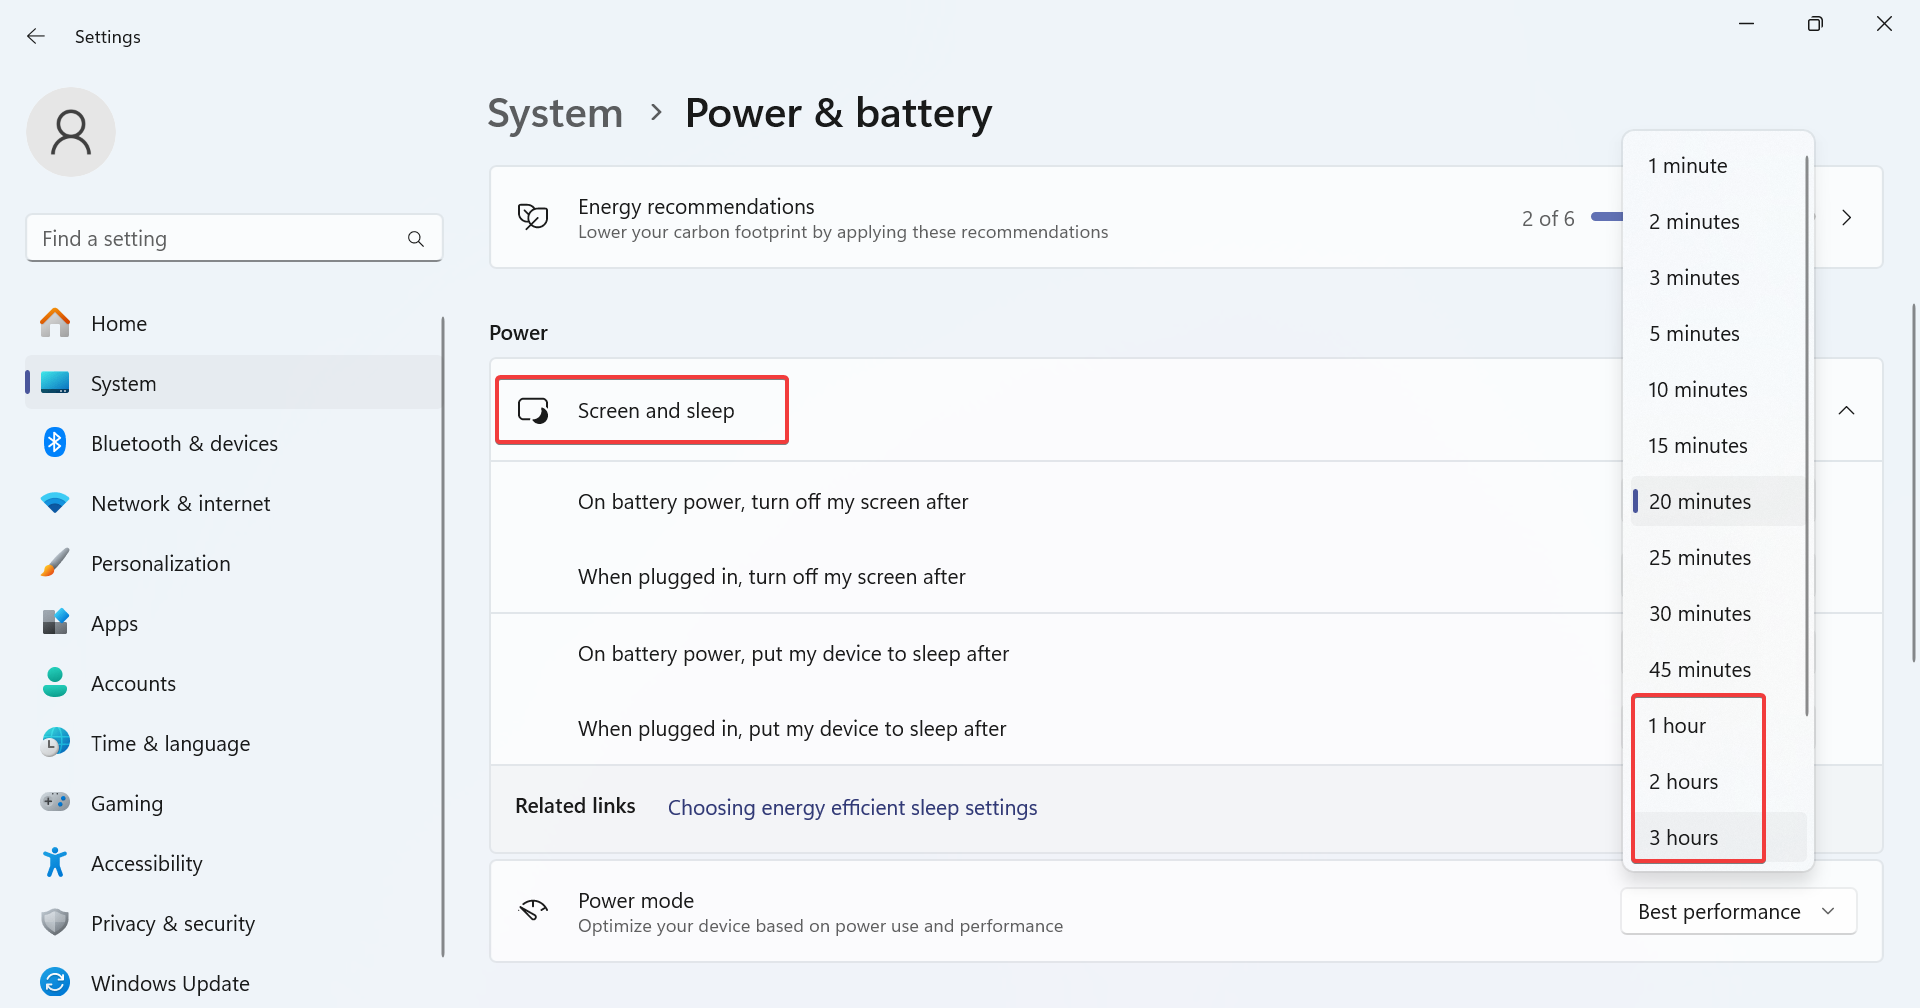Select 15 minutes from dropdown

(x=1719, y=446)
